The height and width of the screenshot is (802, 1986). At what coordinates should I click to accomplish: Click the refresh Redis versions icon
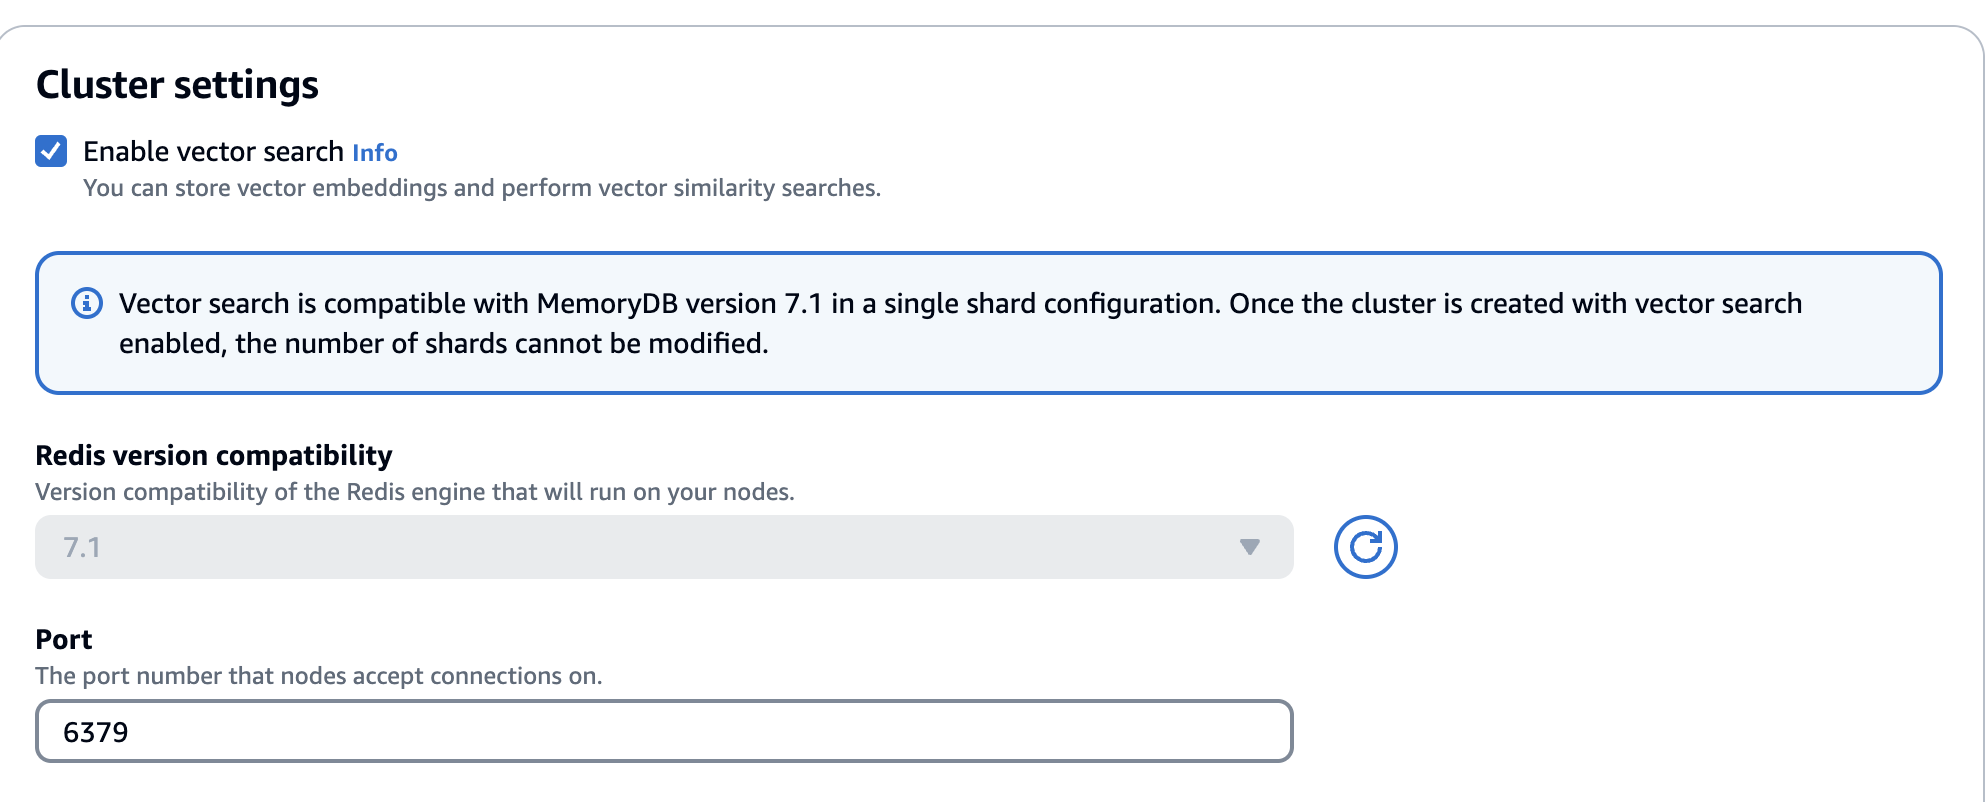click(x=1365, y=547)
